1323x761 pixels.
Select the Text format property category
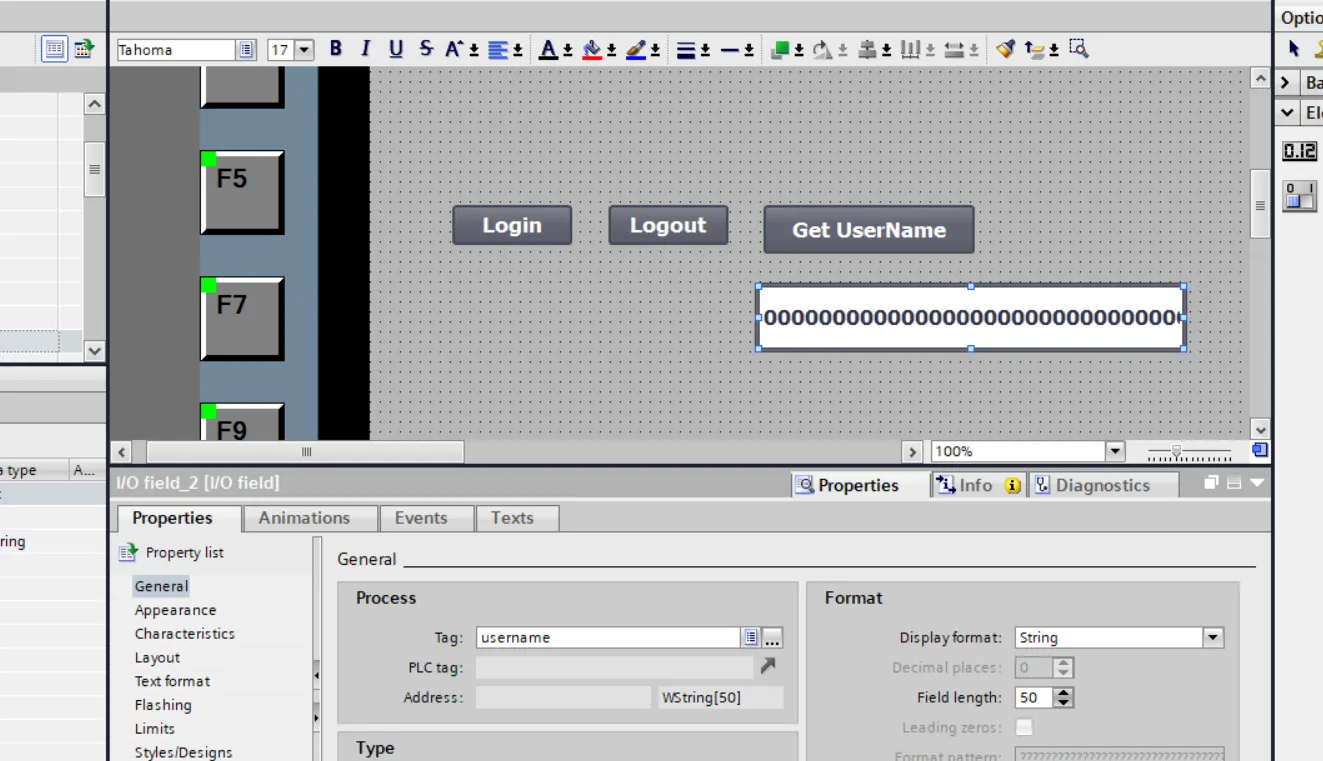click(172, 681)
